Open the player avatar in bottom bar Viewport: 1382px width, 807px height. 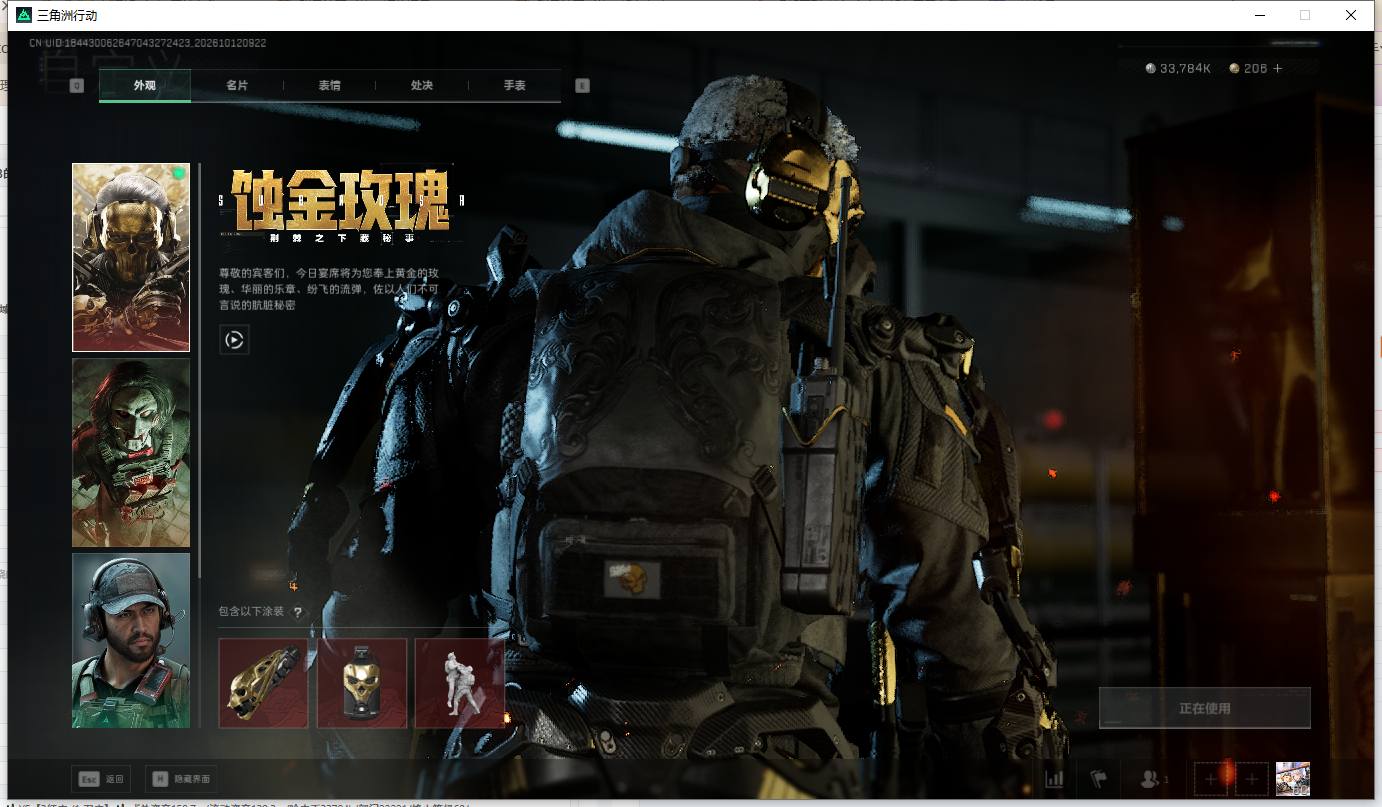click(x=1293, y=779)
